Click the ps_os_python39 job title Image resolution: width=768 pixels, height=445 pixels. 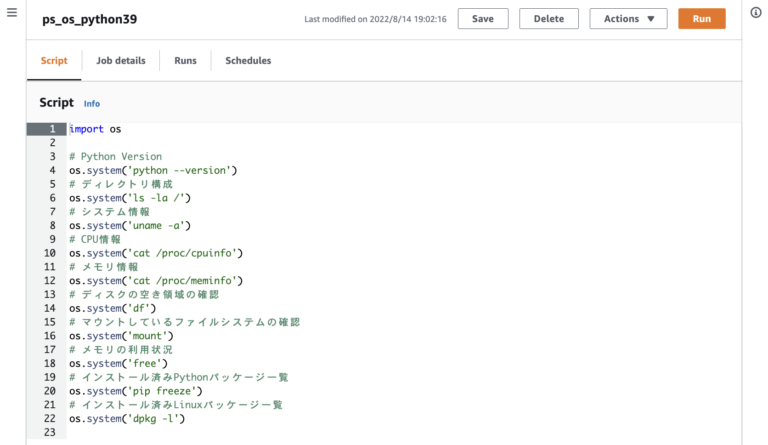click(x=90, y=20)
